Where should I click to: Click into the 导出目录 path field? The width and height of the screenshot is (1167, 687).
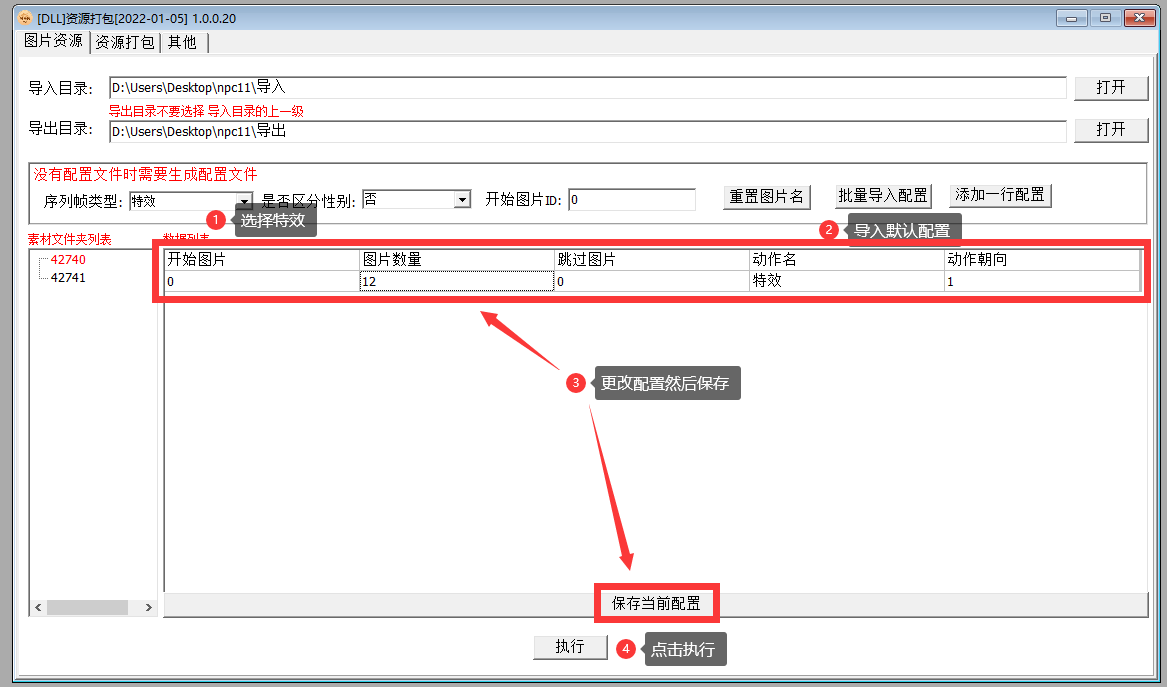tap(587, 131)
